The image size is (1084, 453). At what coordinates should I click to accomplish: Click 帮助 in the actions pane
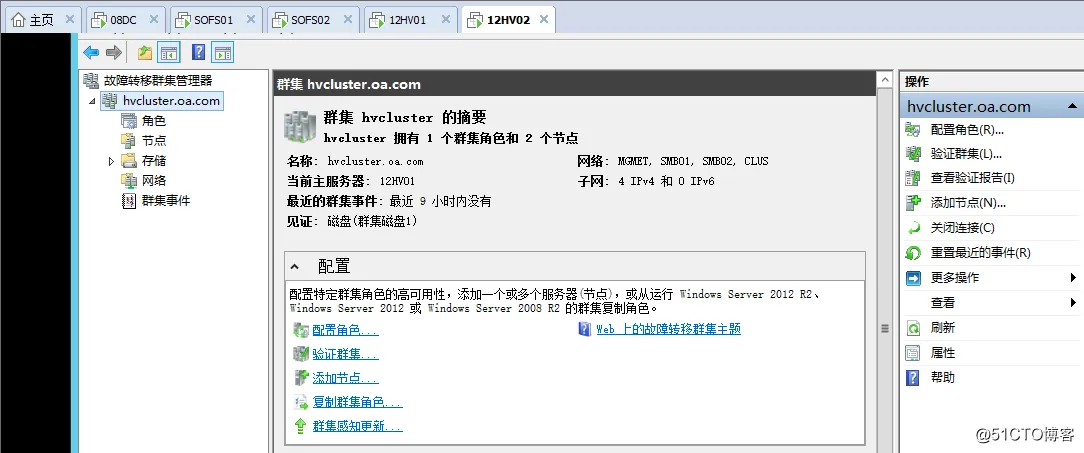tap(943, 378)
